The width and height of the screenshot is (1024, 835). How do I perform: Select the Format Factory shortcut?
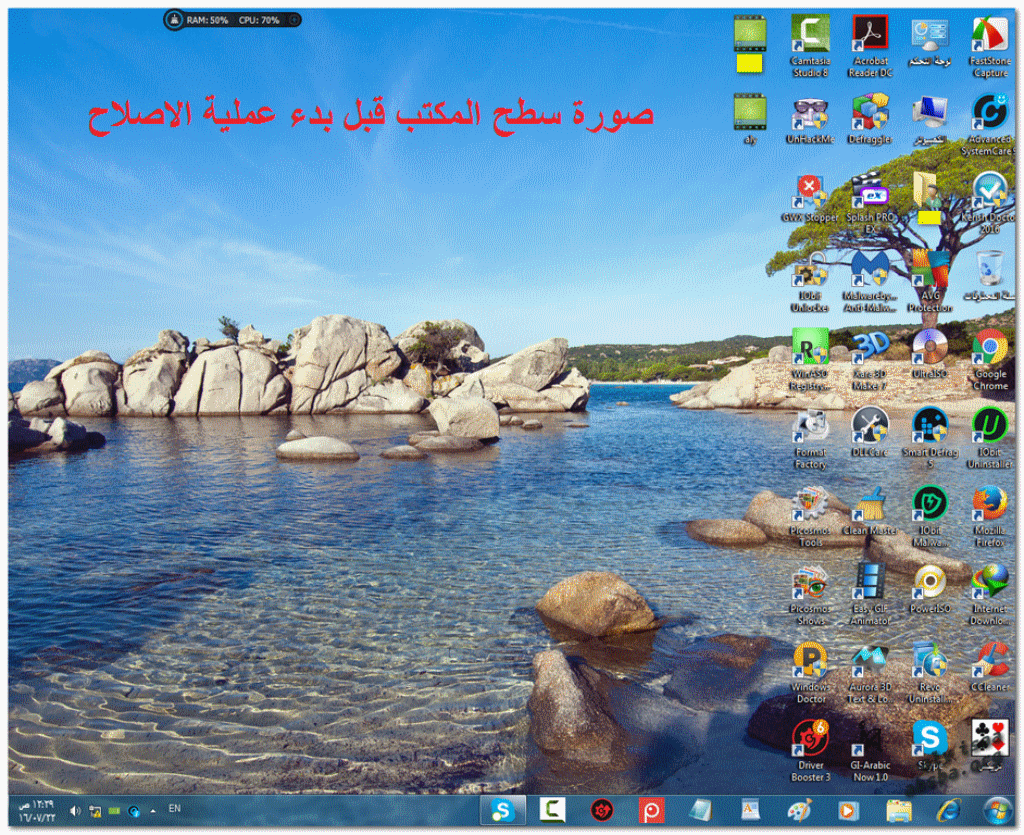click(810, 425)
